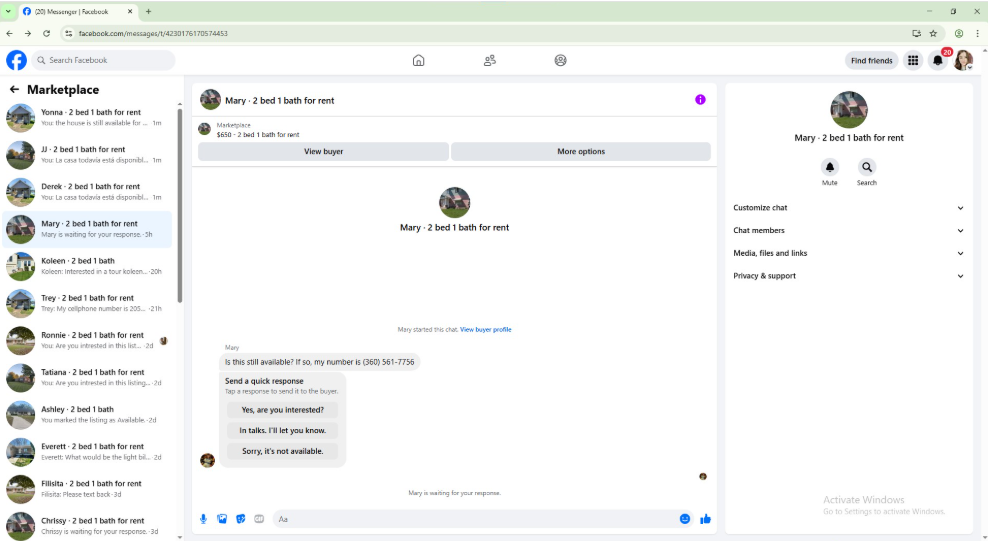This screenshot has width=988, height=541.
Task: Click Mary's message with phone number
Action: 319,362
